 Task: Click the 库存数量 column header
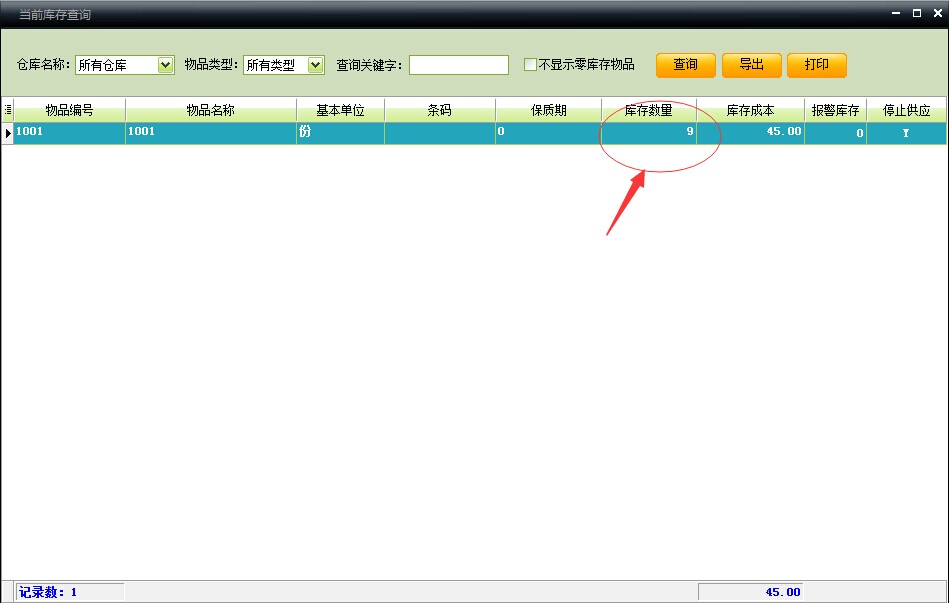pyautogui.click(x=648, y=110)
